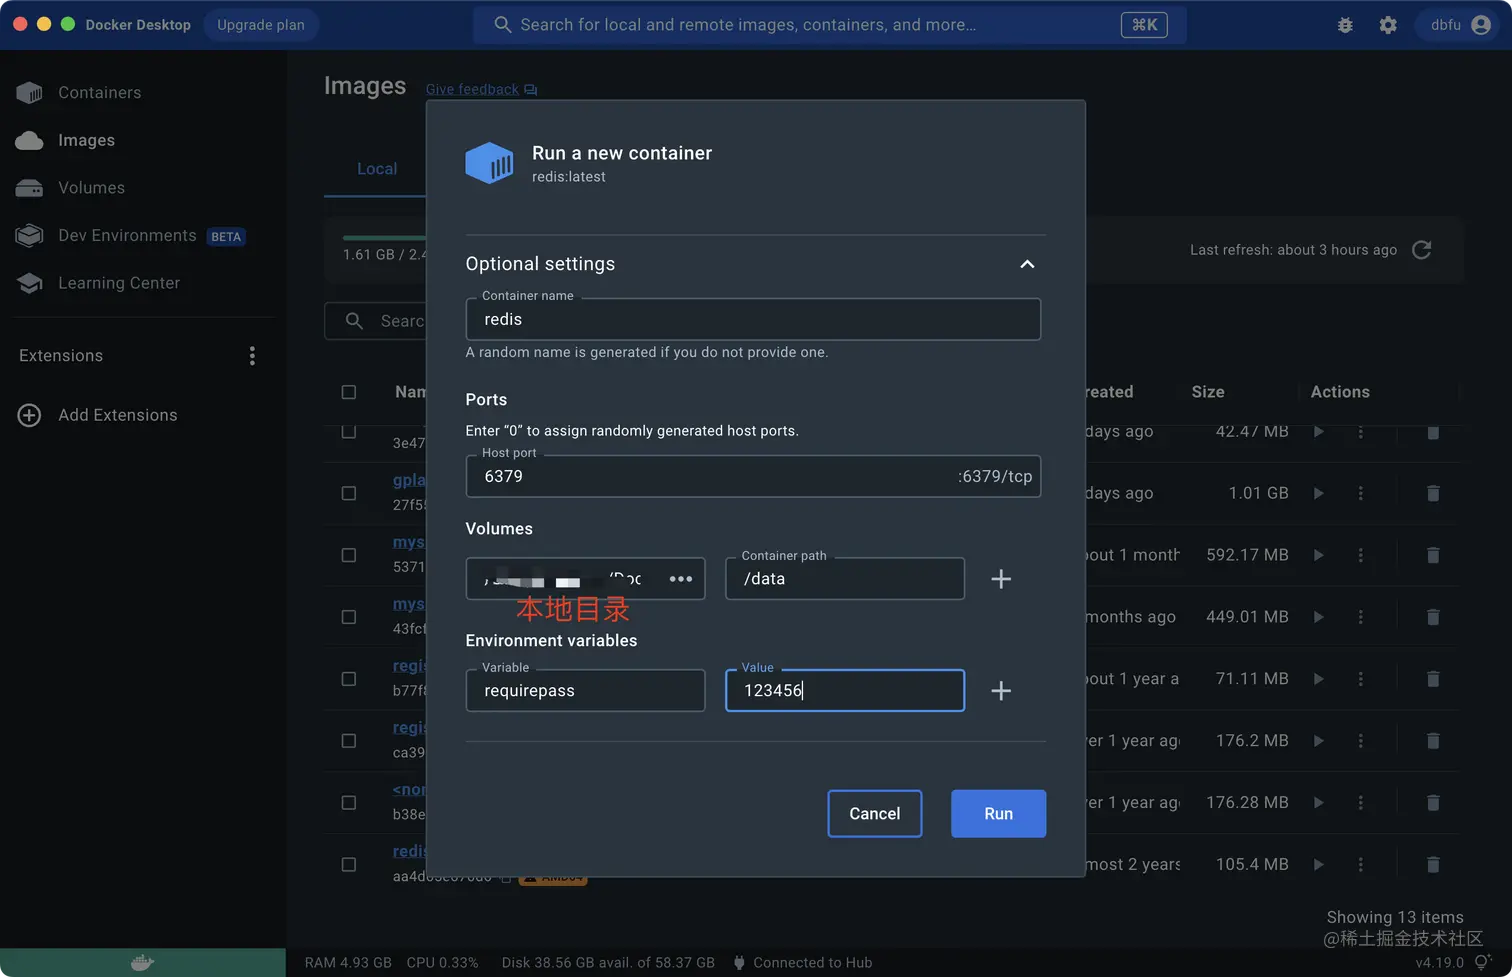The width and height of the screenshot is (1512, 977).
Task: Delete the 176.2 MB image
Action: [1433, 741]
